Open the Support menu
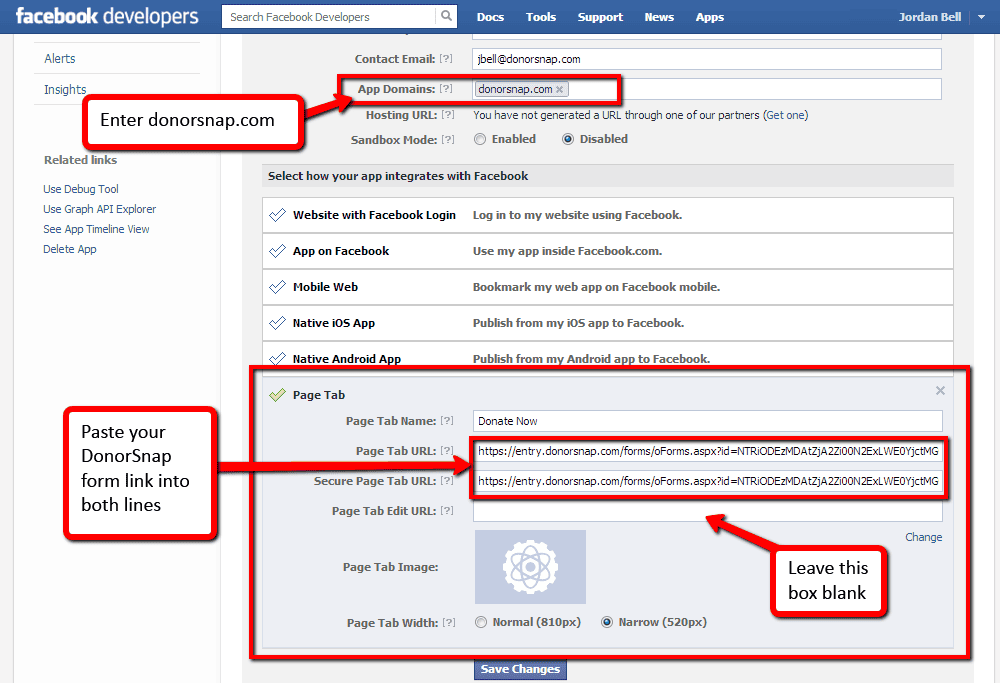Image resolution: width=1000 pixels, height=683 pixels. click(600, 17)
